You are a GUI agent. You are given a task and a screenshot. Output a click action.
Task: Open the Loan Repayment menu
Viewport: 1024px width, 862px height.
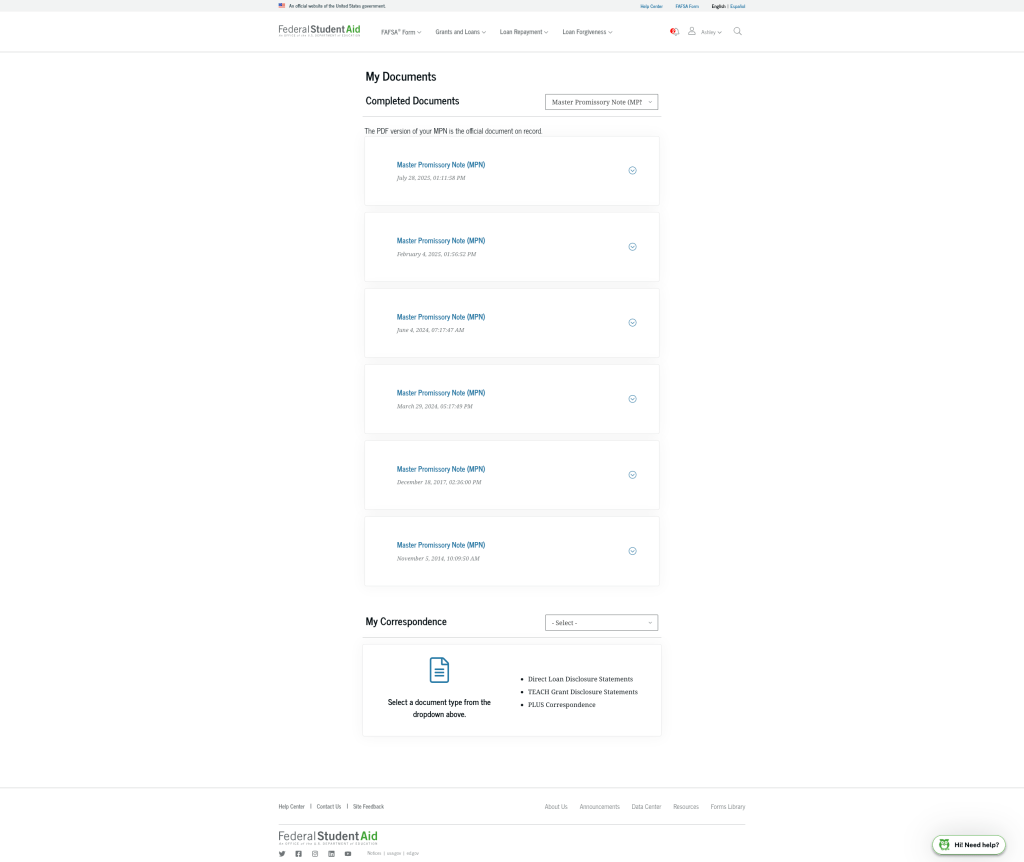[x=523, y=32]
